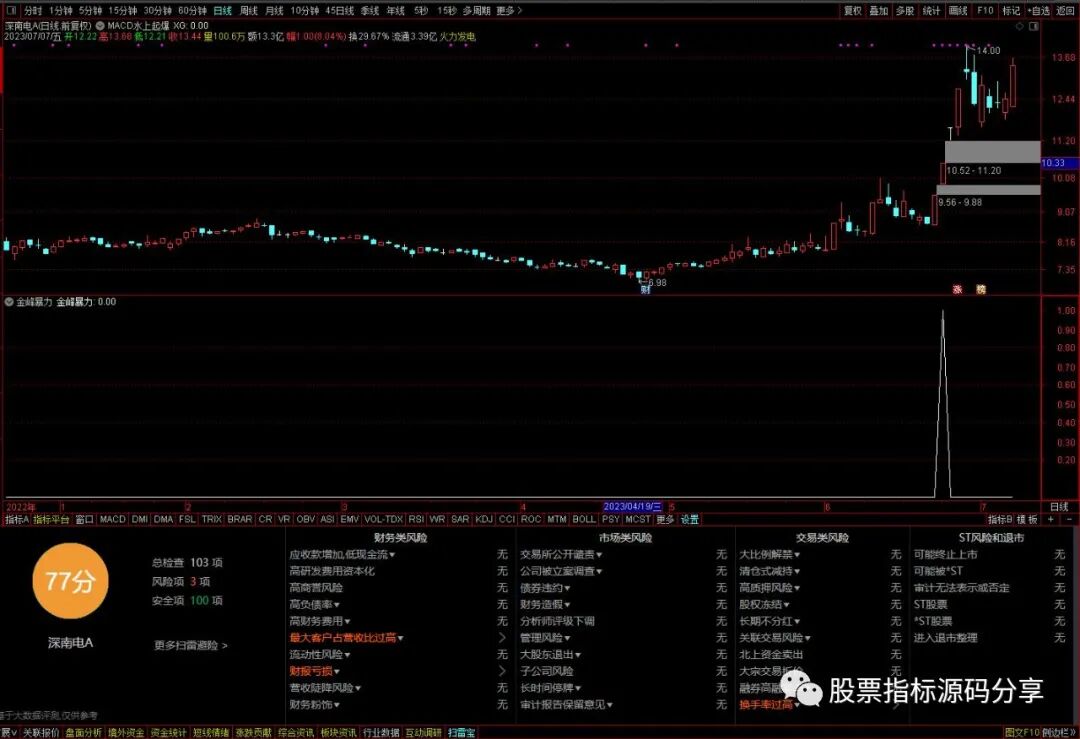The height and width of the screenshot is (739, 1080).
Task: Open arrow right of 最大客户占营收比过高
Action: [502, 638]
